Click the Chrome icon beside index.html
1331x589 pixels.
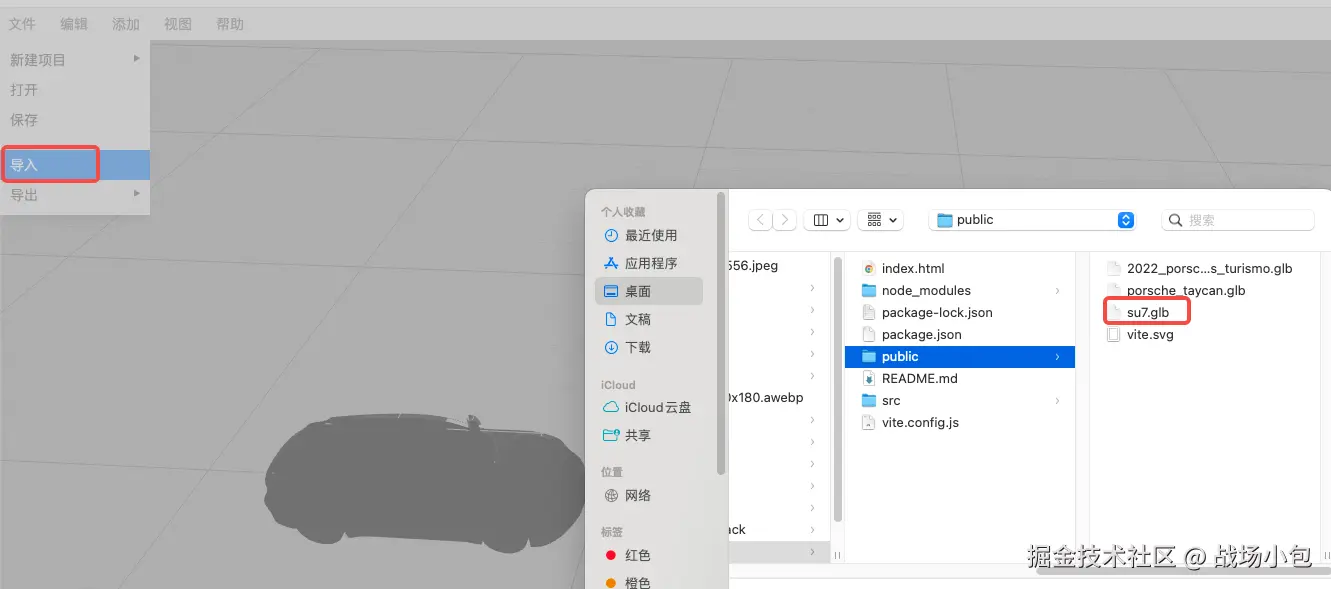(869, 268)
